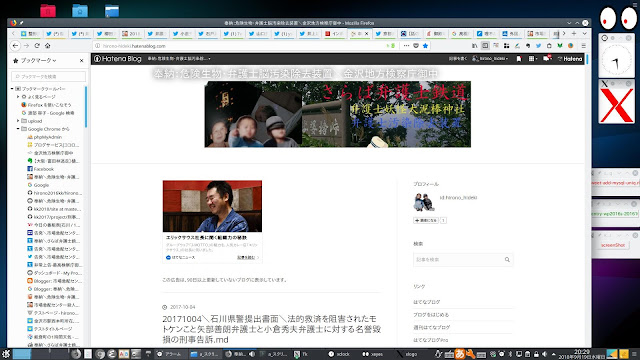The width and height of the screenshot is (640, 360).
Task: Click the Hatena logo at the header's right
Action: coord(570,59)
